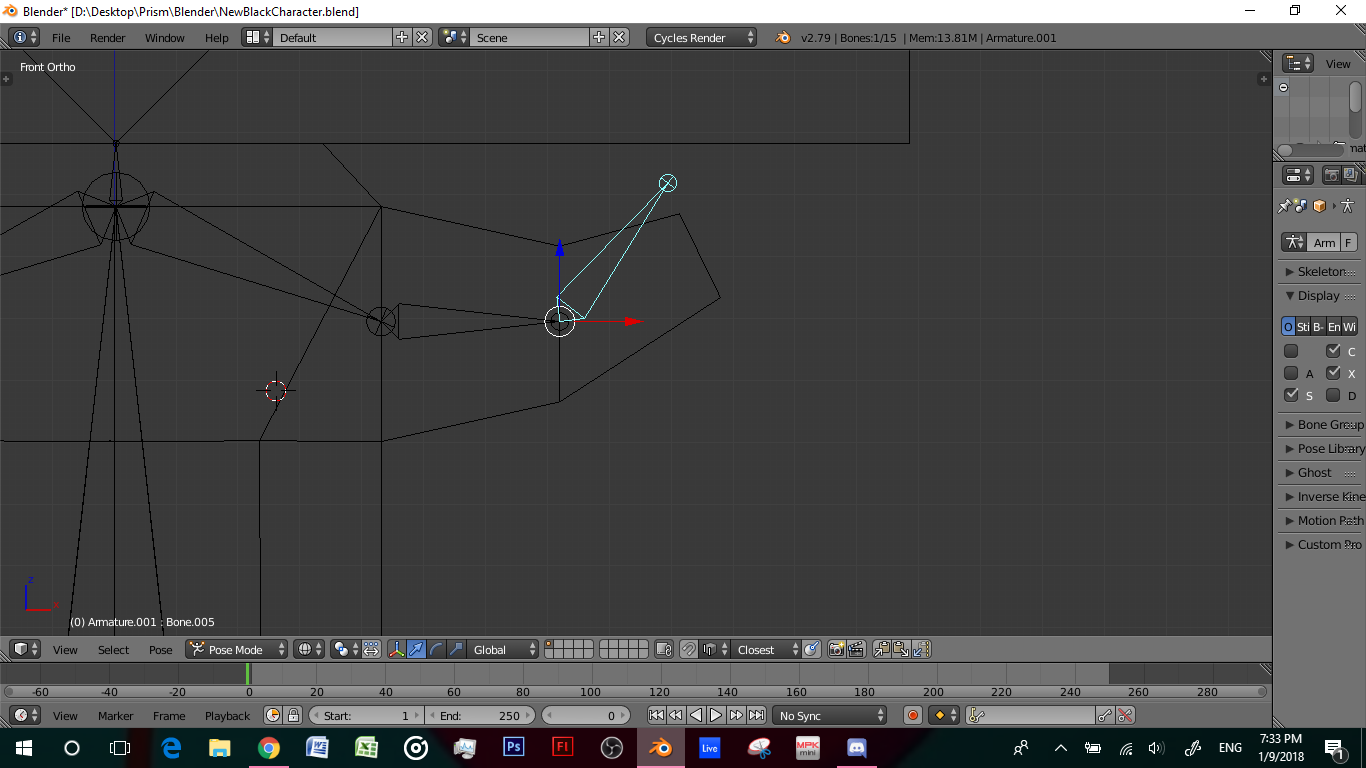Image resolution: width=1366 pixels, height=768 pixels.
Task: Open the Pose Mode dropdown
Action: point(237,649)
